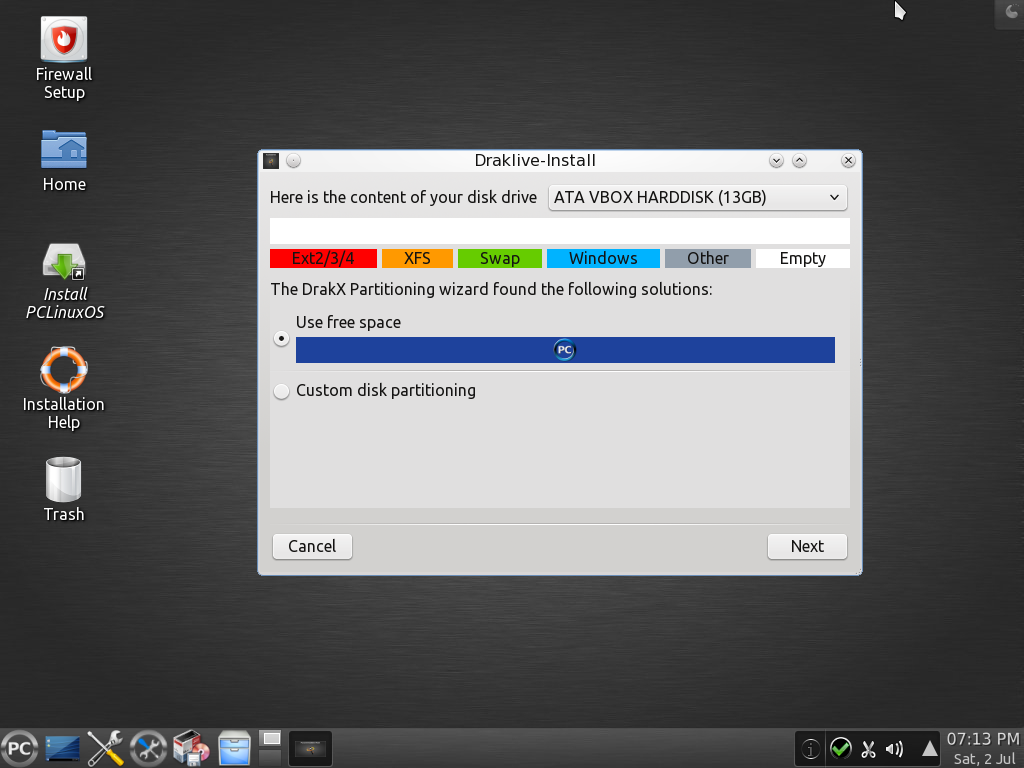
Task: Click the red Ext2/3/4 legend swatch
Action: click(x=323, y=259)
